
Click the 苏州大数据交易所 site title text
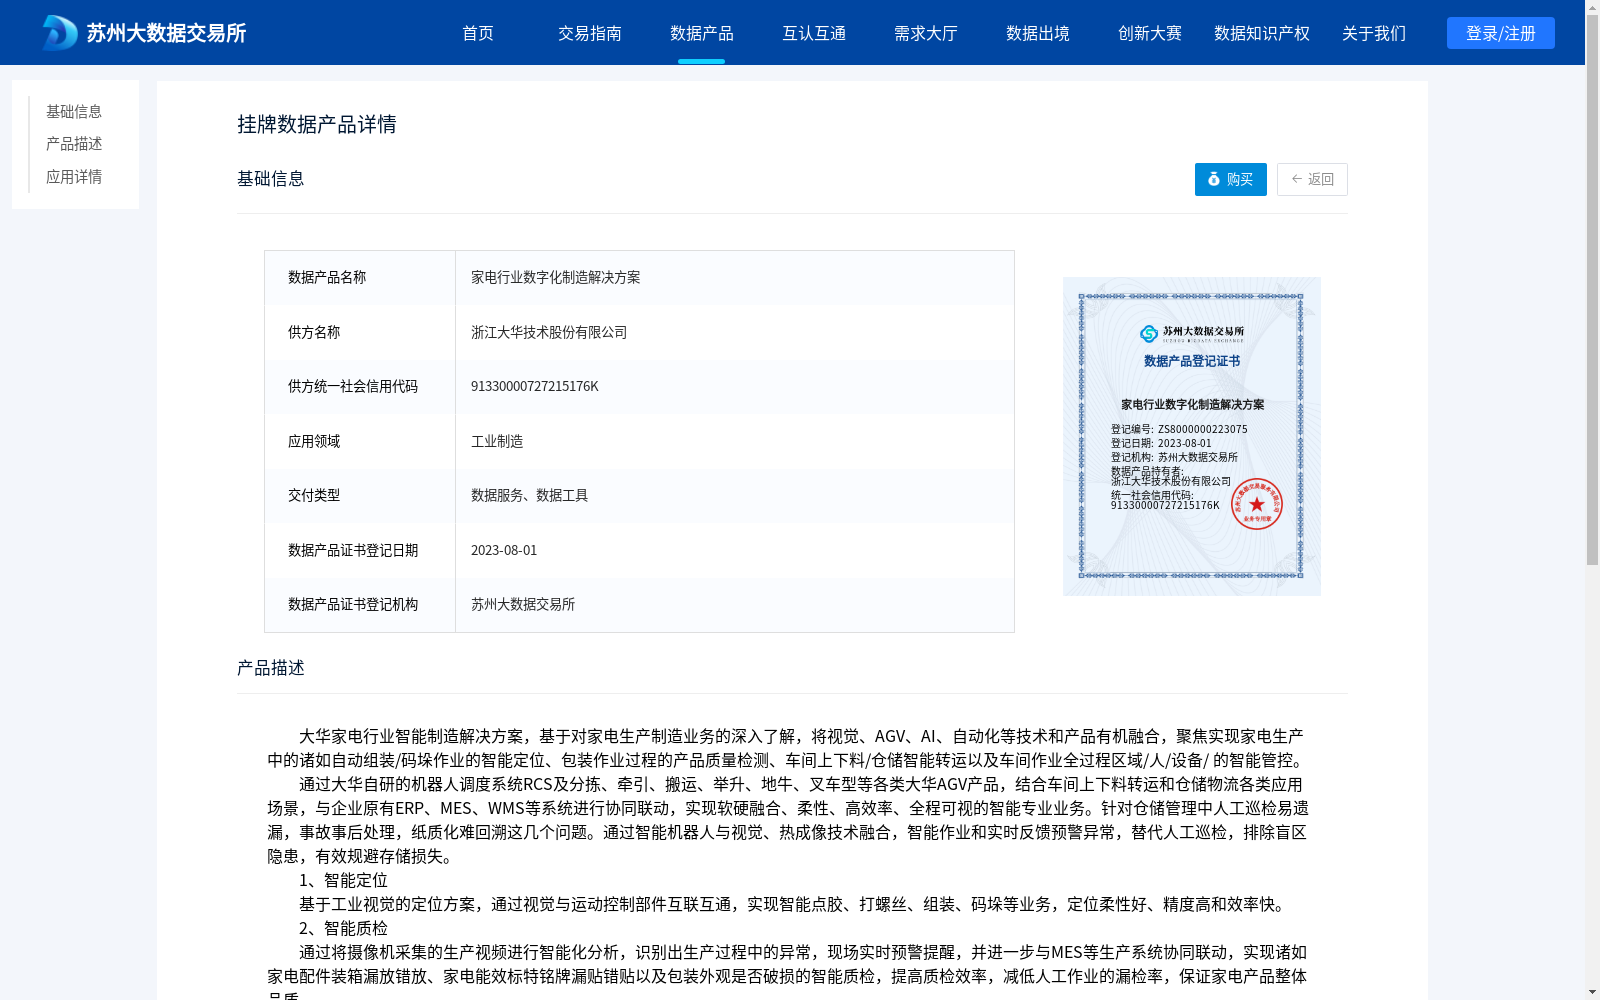coord(166,33)
